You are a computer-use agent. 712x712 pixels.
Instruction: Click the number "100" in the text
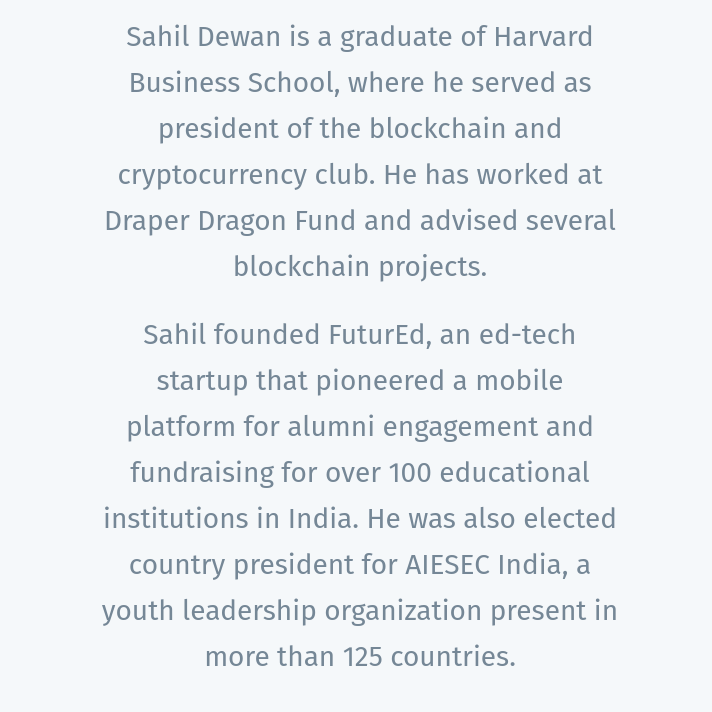(x=410, y=473)
